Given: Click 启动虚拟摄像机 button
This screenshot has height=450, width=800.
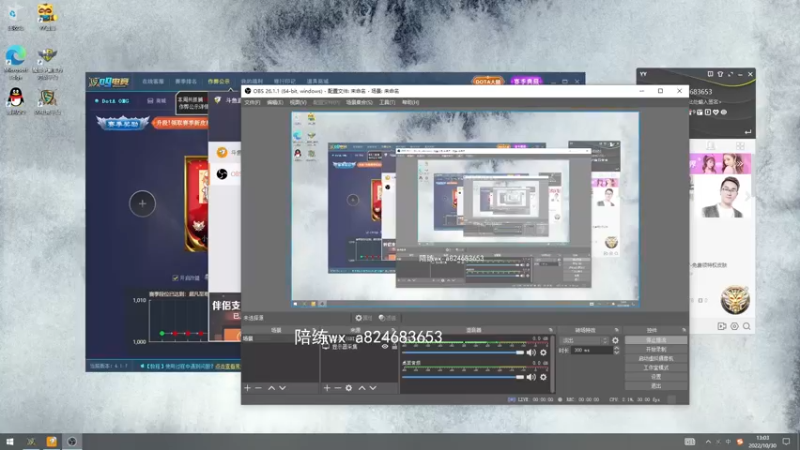Looking at the screenshot, I should (656, 359).
